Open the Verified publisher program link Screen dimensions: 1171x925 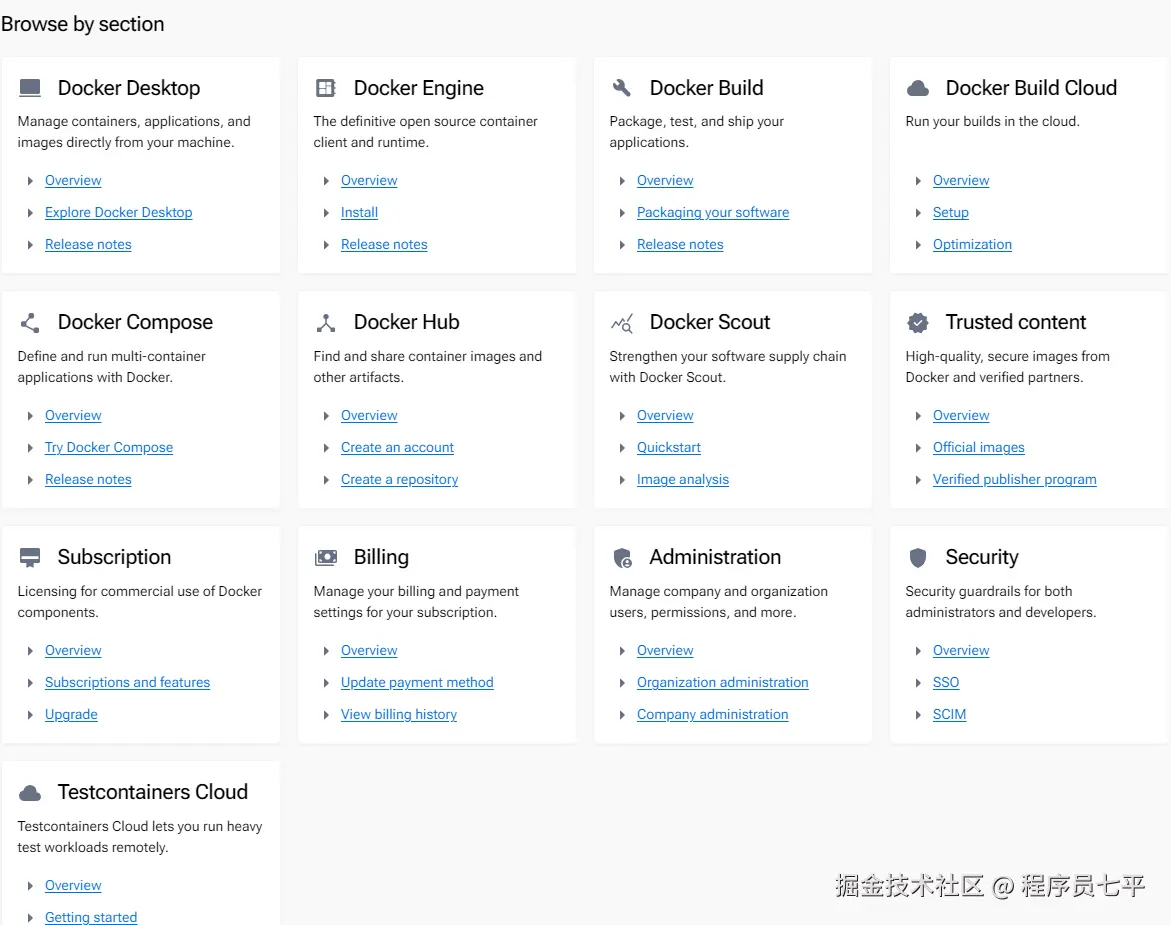pos(1014,479)
